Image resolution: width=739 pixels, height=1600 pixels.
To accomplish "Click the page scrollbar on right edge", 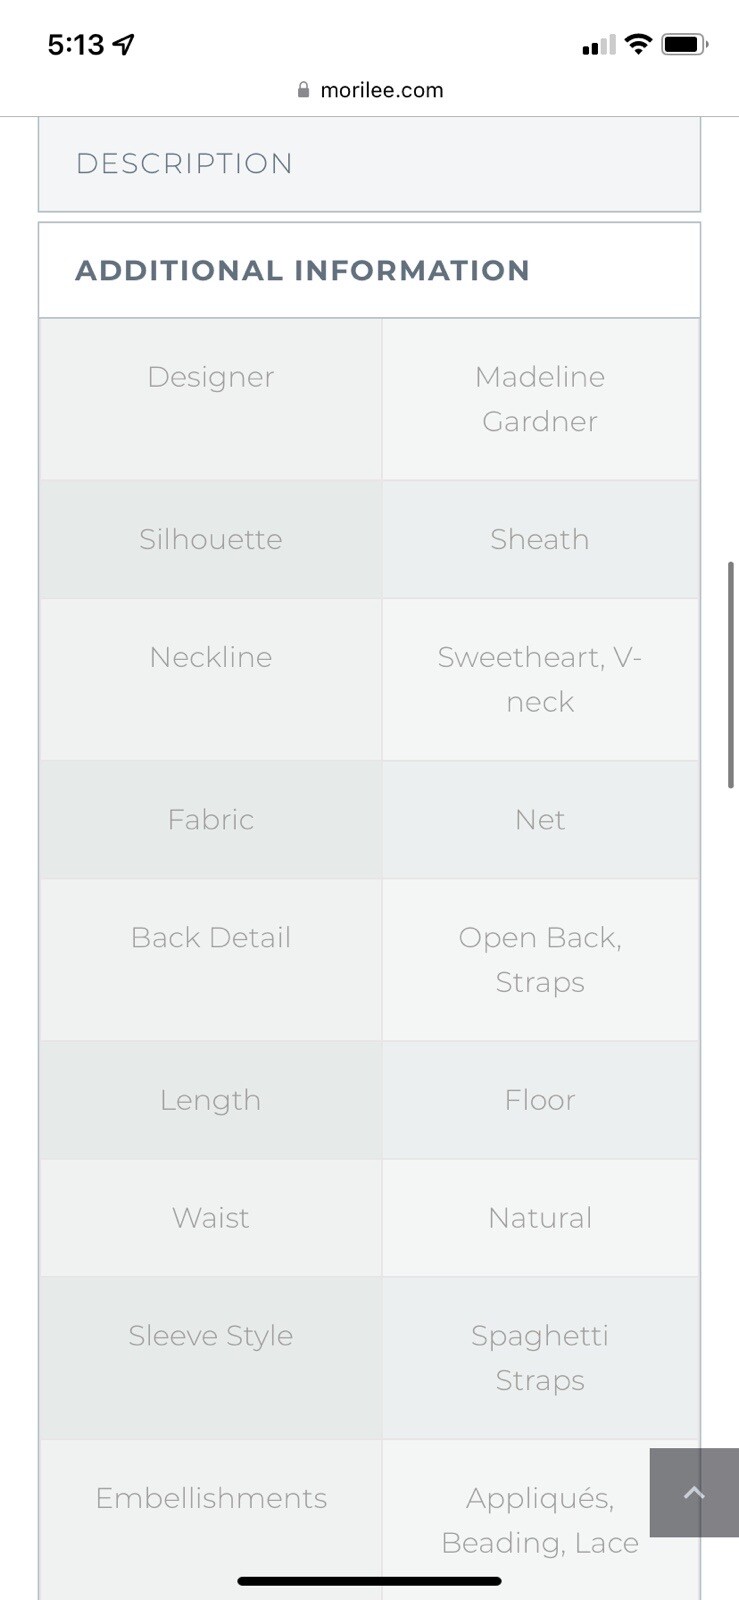I will coord(731,675).
